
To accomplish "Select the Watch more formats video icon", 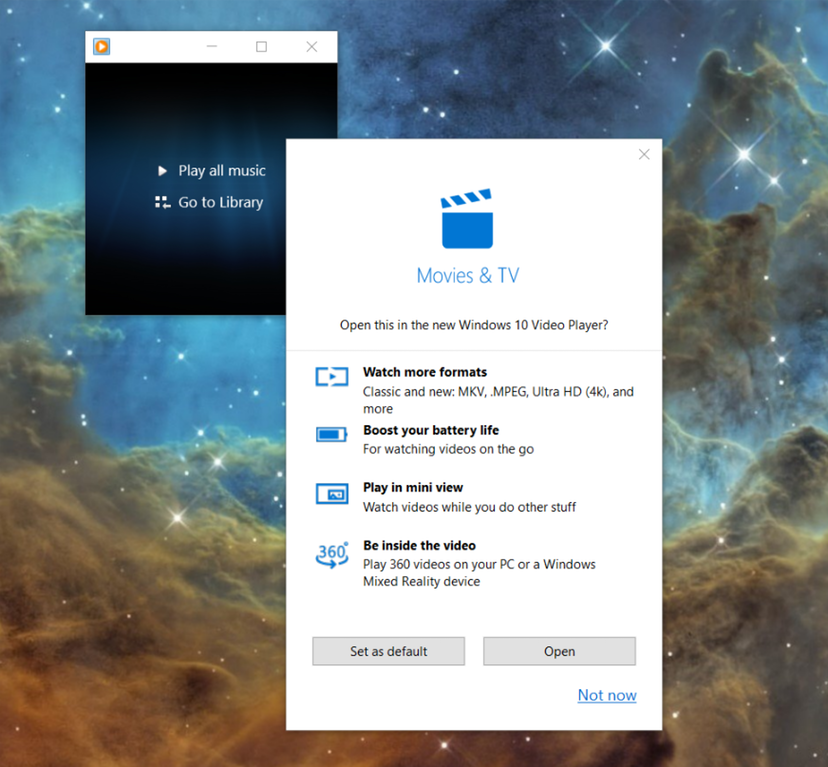I will pos(331,377).
